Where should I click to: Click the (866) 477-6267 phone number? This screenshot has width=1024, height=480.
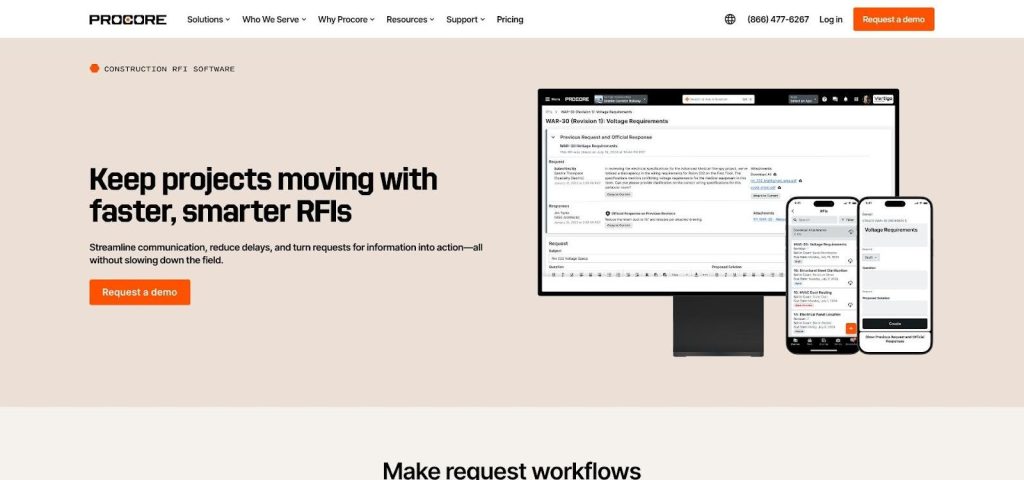pos(778,19)
